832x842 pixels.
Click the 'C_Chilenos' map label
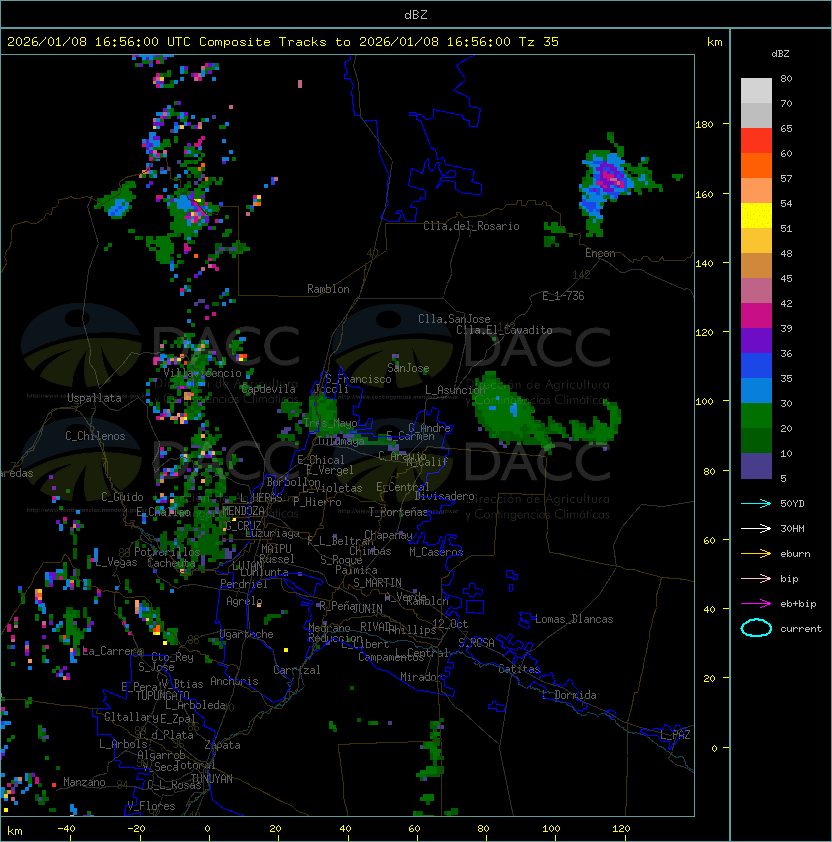[95, 436]
